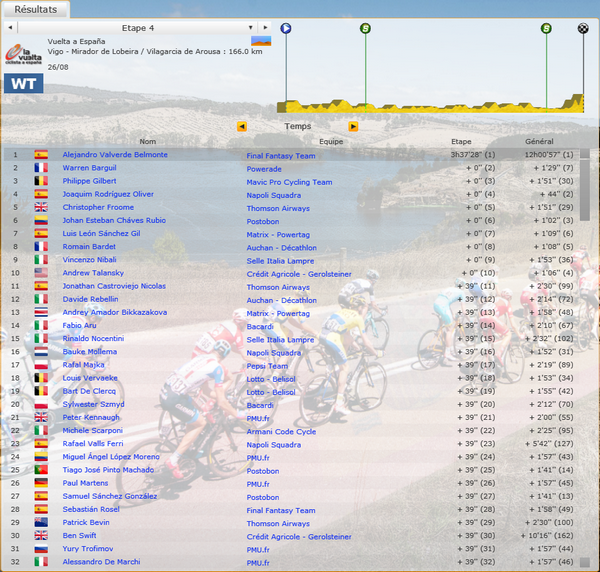Click the stage start marker icon
This screenshot has height=572, width=600.
(x=286, y=28)
